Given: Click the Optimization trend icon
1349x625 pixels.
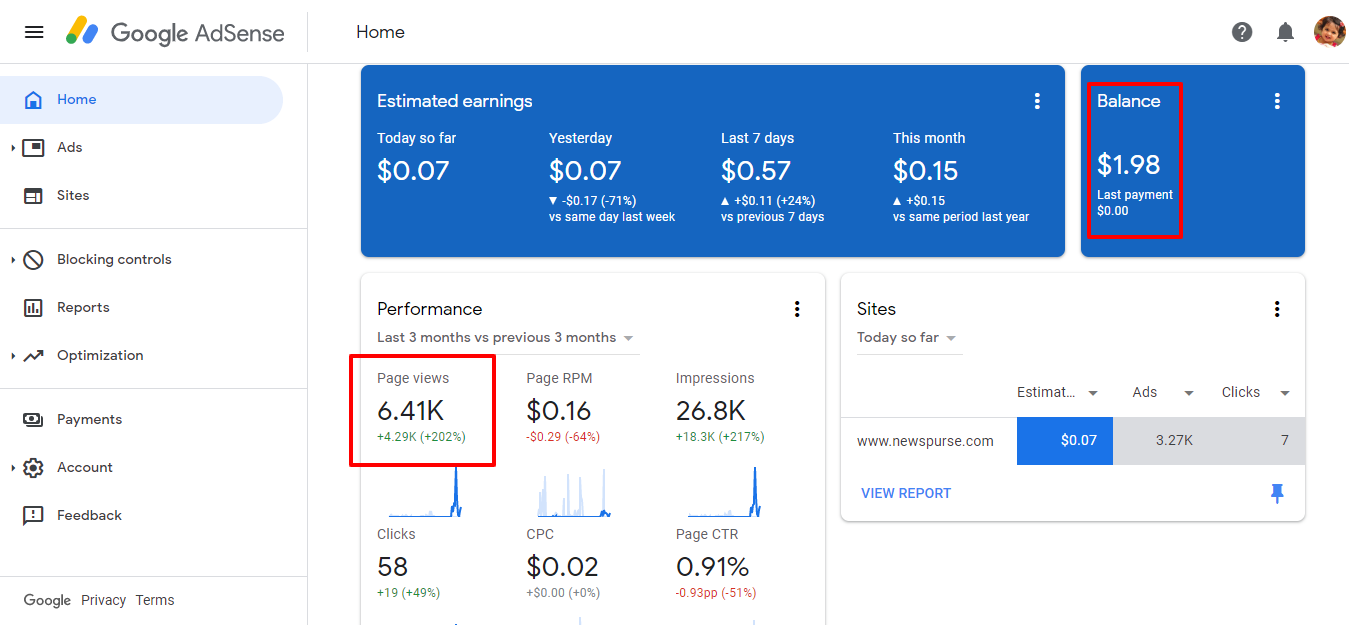Looking at the screenshot, I should [33, 356].
